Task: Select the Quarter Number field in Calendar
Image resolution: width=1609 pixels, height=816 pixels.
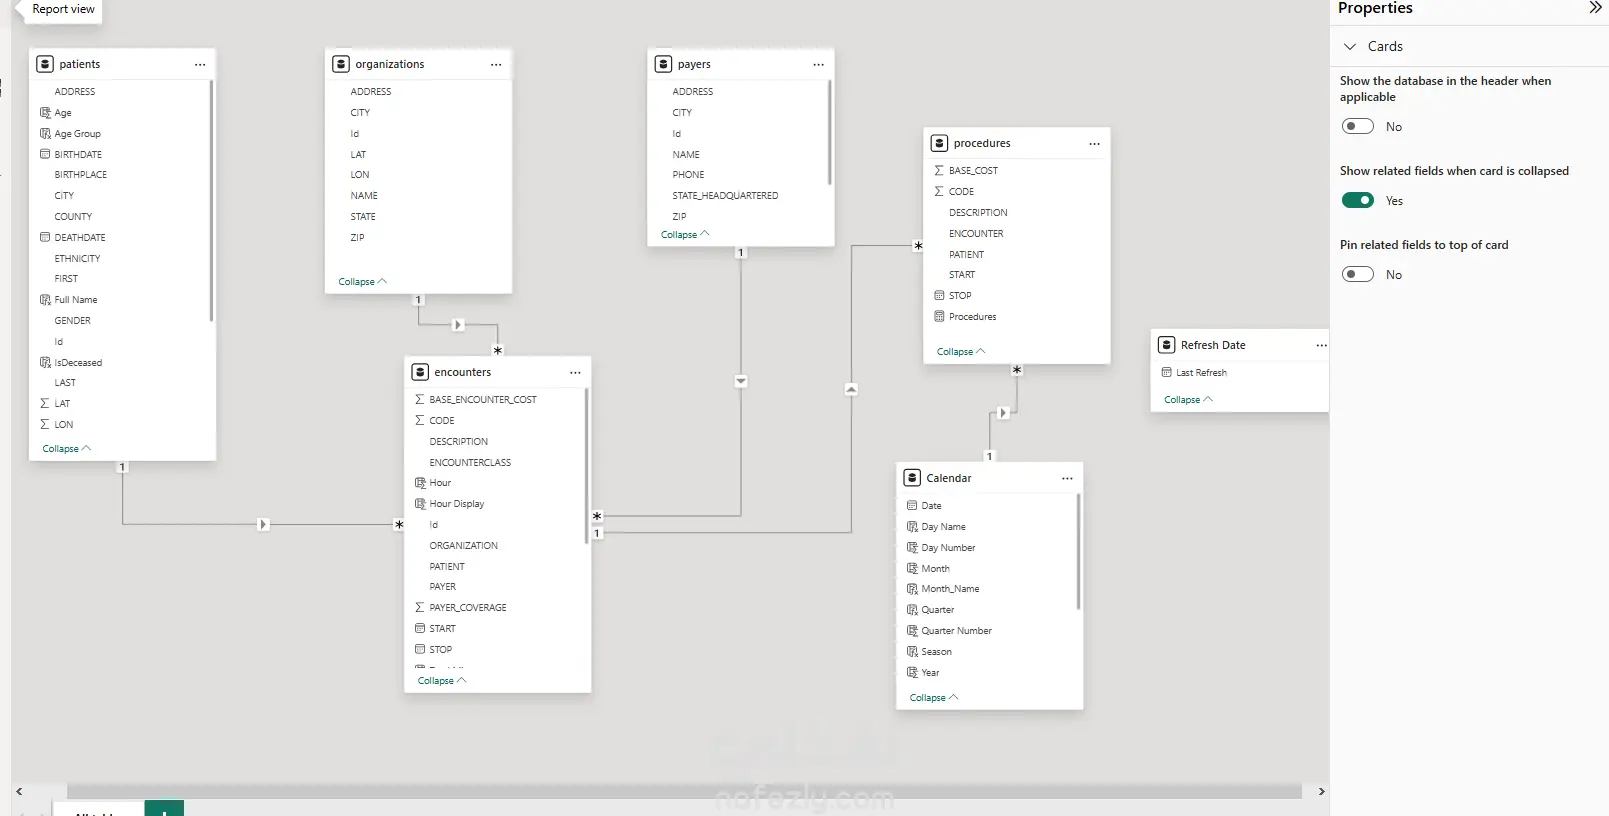Action: 956,631
